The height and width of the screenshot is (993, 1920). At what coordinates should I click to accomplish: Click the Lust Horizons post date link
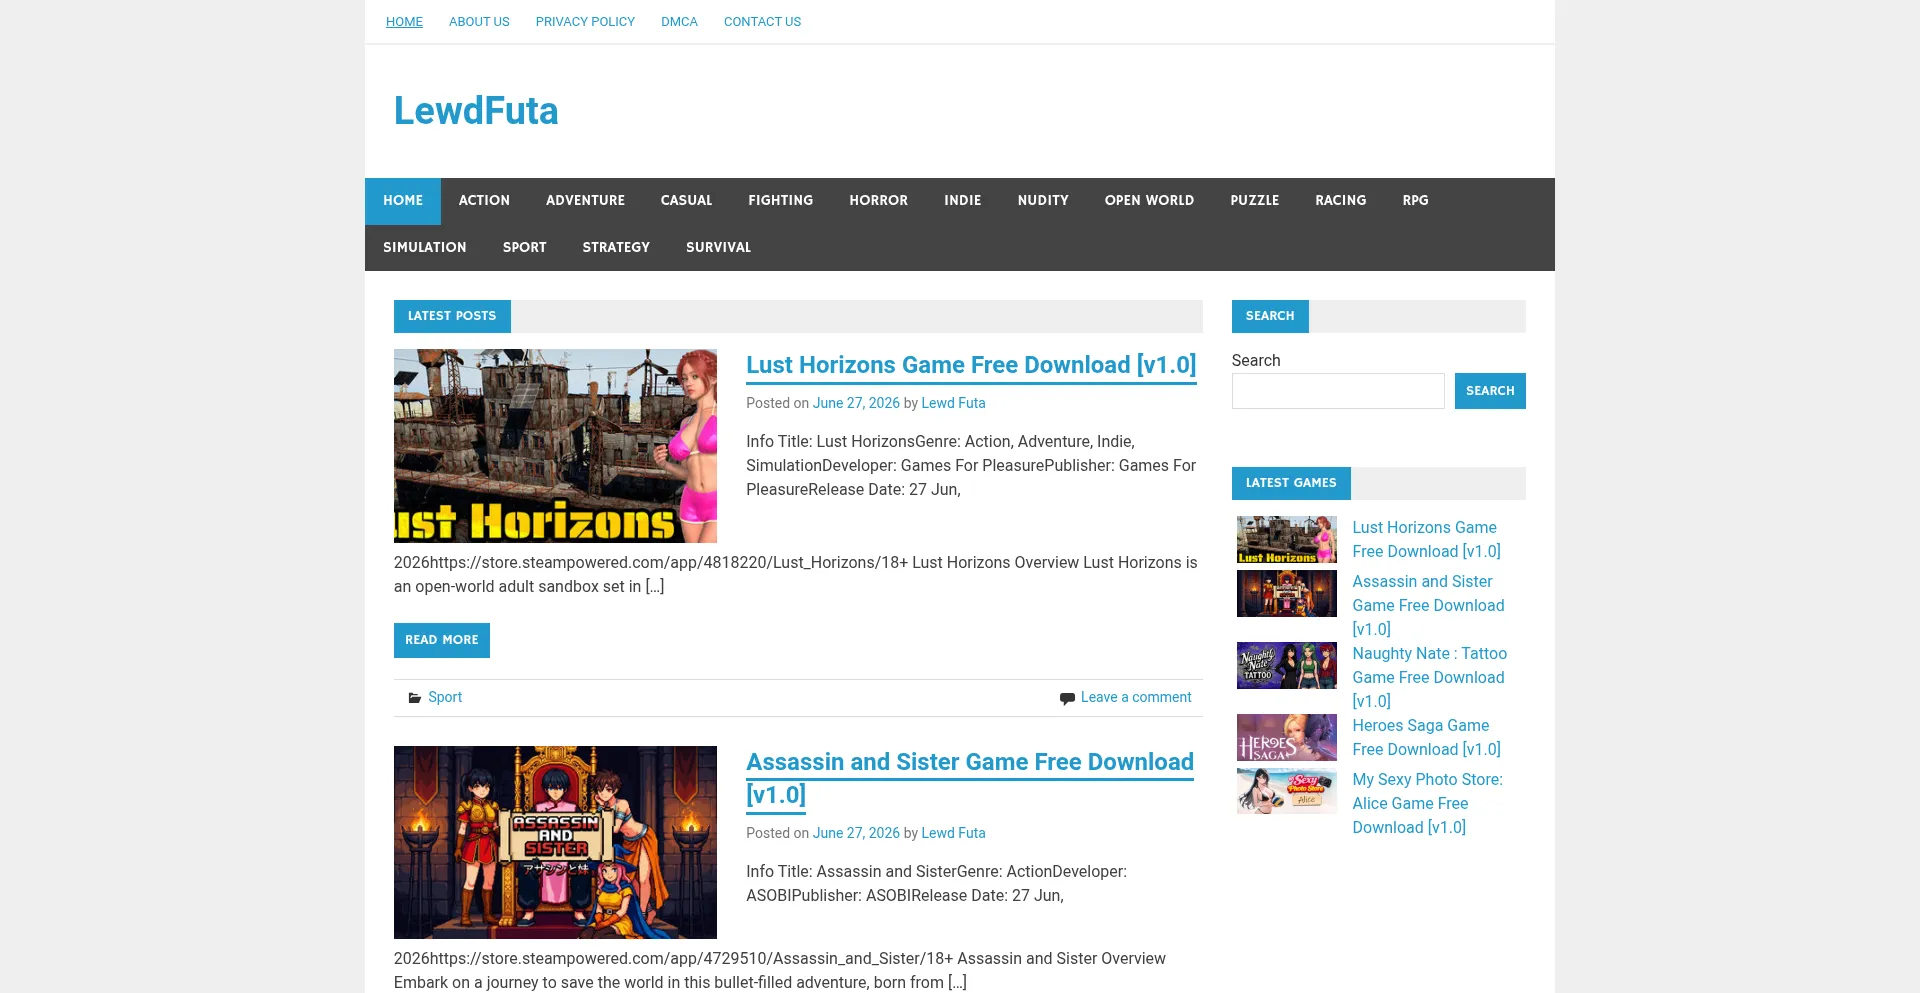tap(856, 403)
